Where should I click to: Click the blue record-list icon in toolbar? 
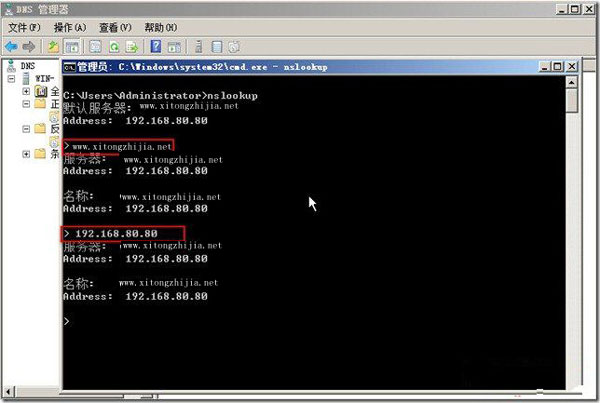pos(217,47)
